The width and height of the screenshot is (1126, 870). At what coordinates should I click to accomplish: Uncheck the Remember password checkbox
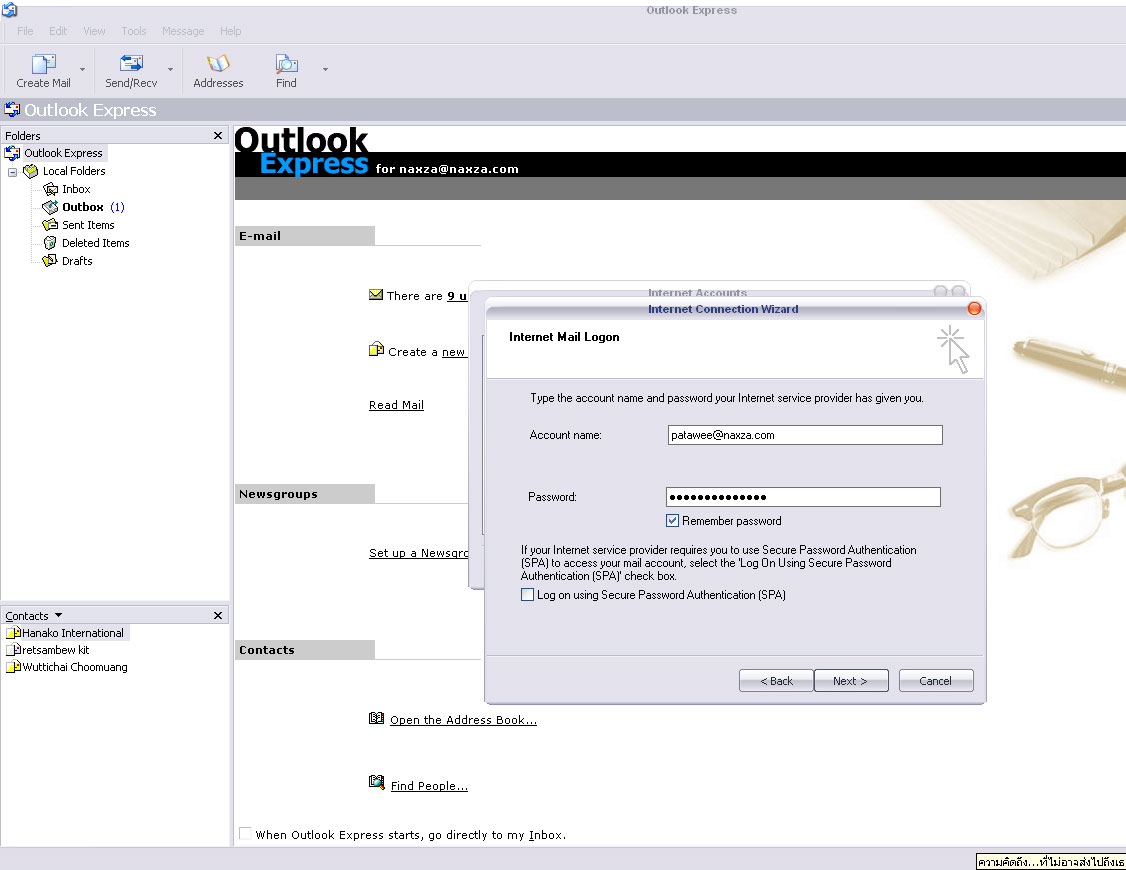coord(672,520)
